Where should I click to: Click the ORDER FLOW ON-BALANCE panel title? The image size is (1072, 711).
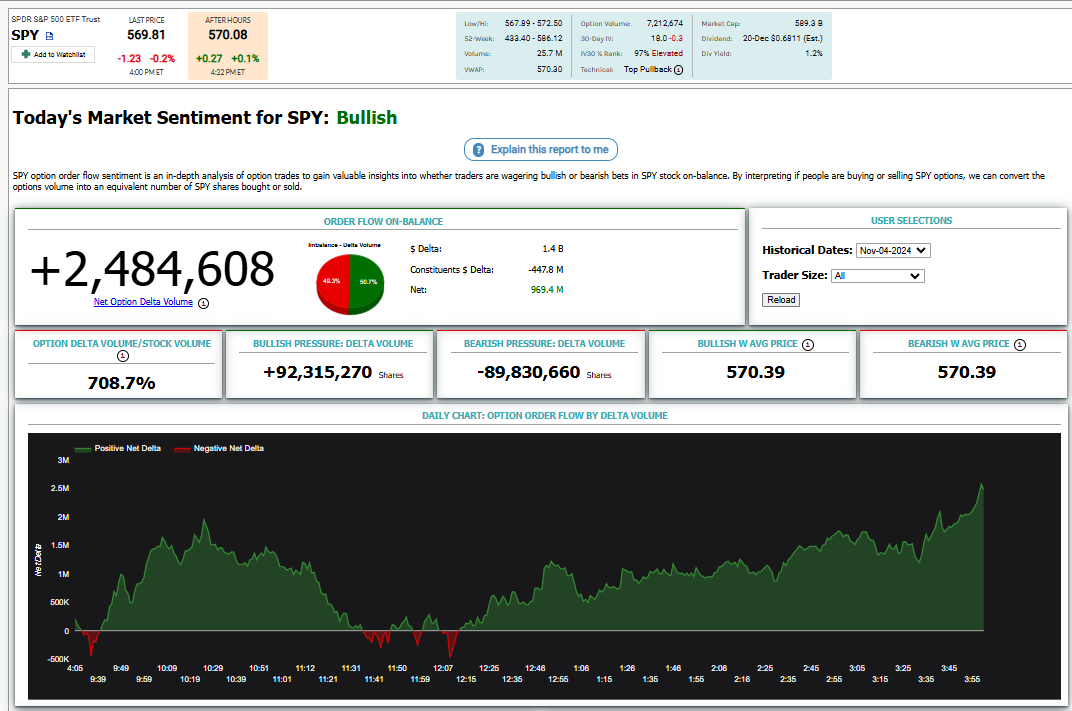coord(384,222)
